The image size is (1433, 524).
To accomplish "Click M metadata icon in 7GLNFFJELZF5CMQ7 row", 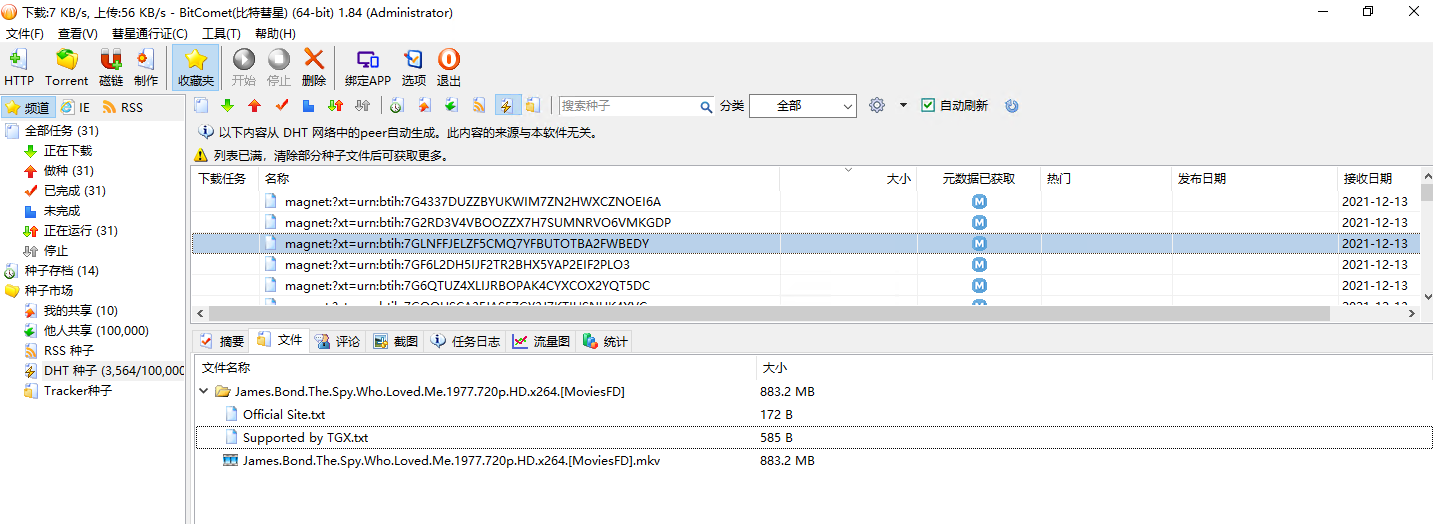I will [979, 243].
